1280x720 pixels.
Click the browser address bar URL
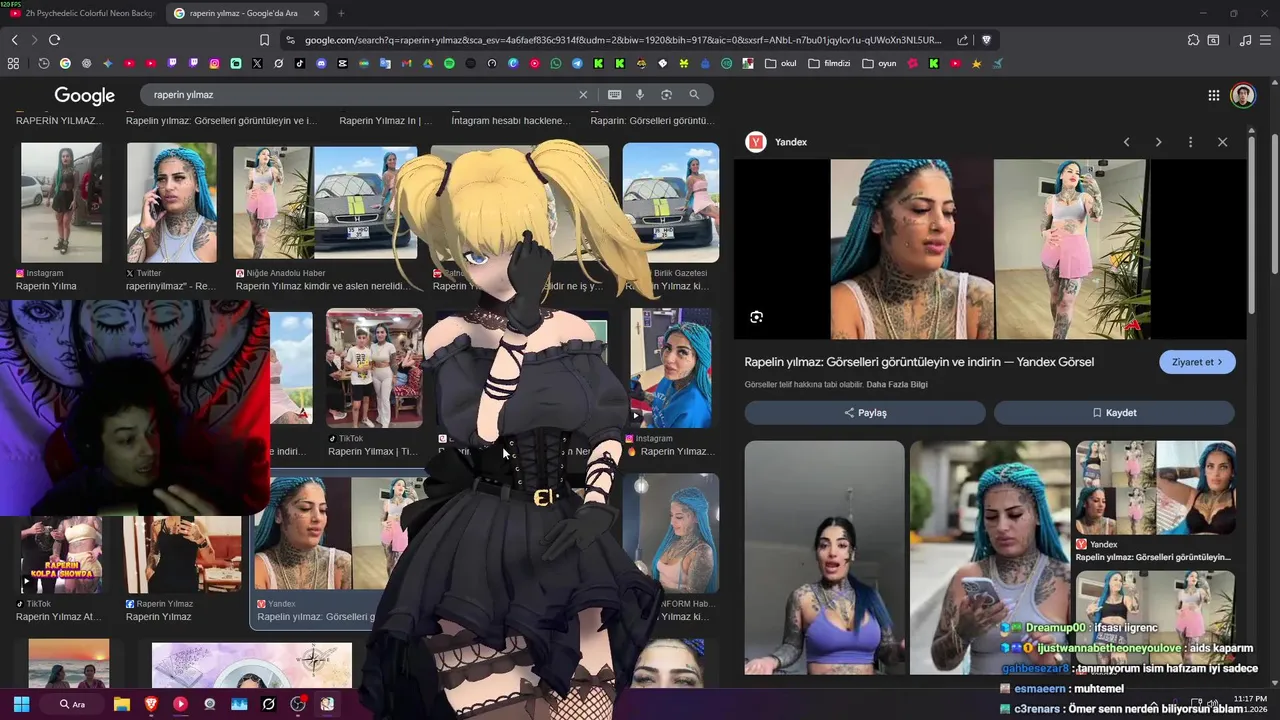(623, 40)
